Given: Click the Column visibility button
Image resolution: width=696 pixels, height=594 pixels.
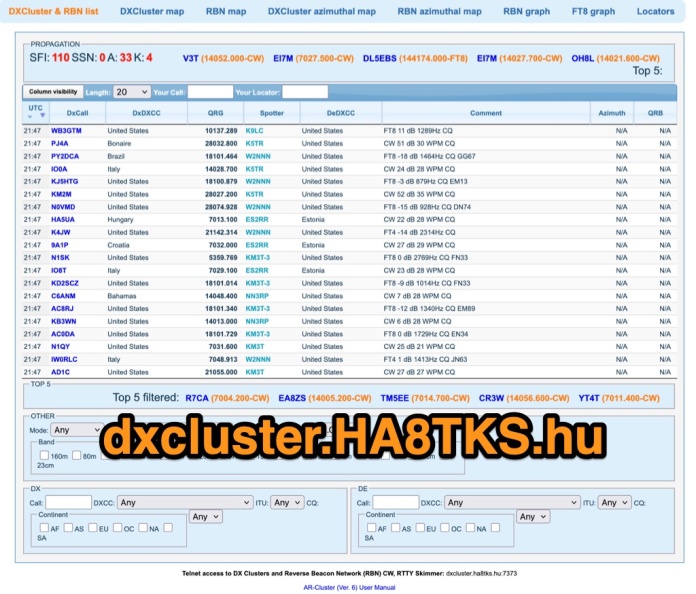Looking at the screenshot, I should point(53,92).
